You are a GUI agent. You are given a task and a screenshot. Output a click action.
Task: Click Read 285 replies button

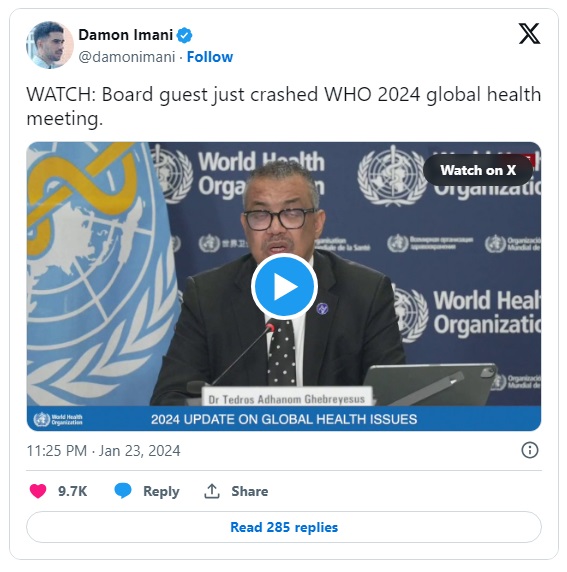pyautogui.click(x=284, y=527)
